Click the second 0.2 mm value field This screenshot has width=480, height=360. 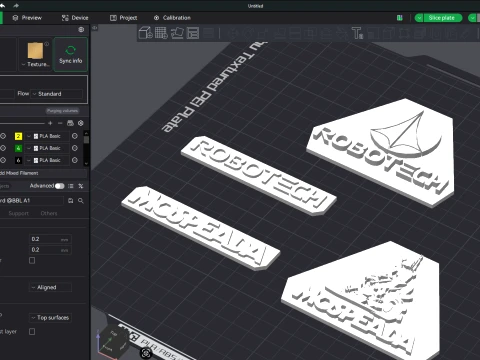pyautogui.click(x=50, y=250)
